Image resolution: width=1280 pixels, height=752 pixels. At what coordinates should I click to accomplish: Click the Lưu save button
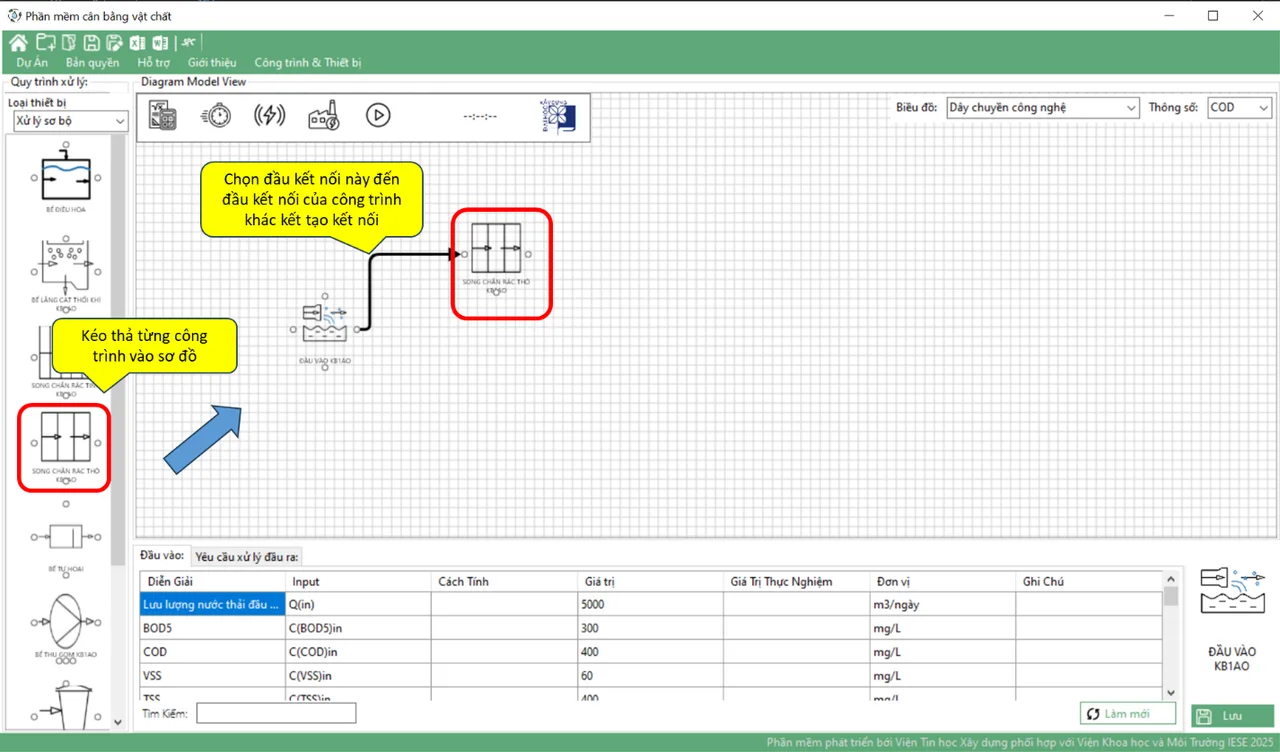coord(1232,716)
